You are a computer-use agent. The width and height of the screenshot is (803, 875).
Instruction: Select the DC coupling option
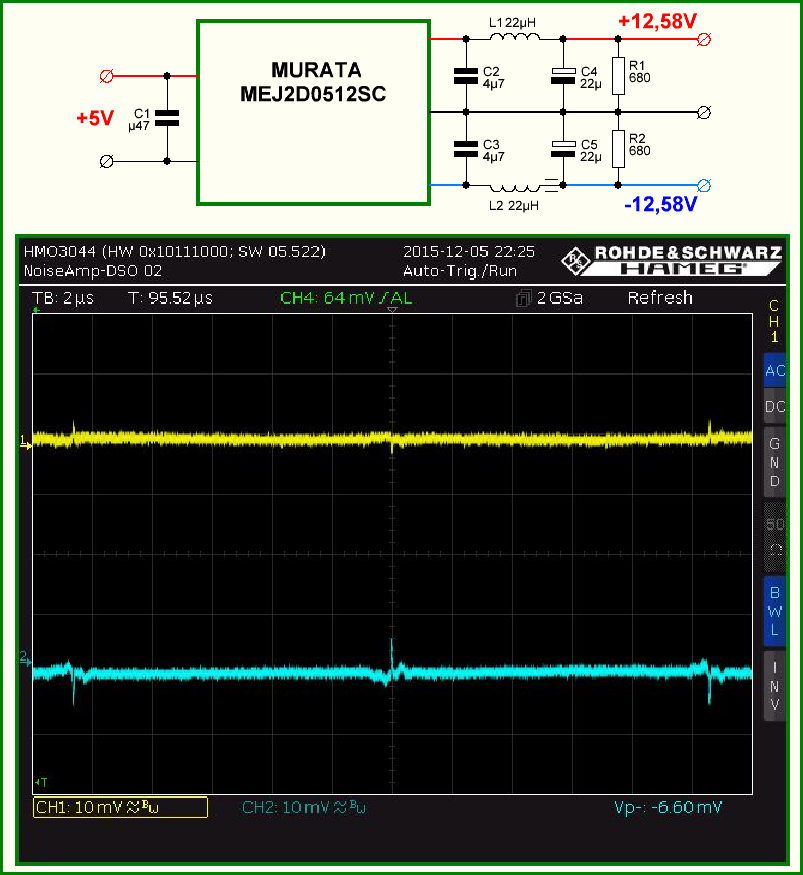coord(775,407)
